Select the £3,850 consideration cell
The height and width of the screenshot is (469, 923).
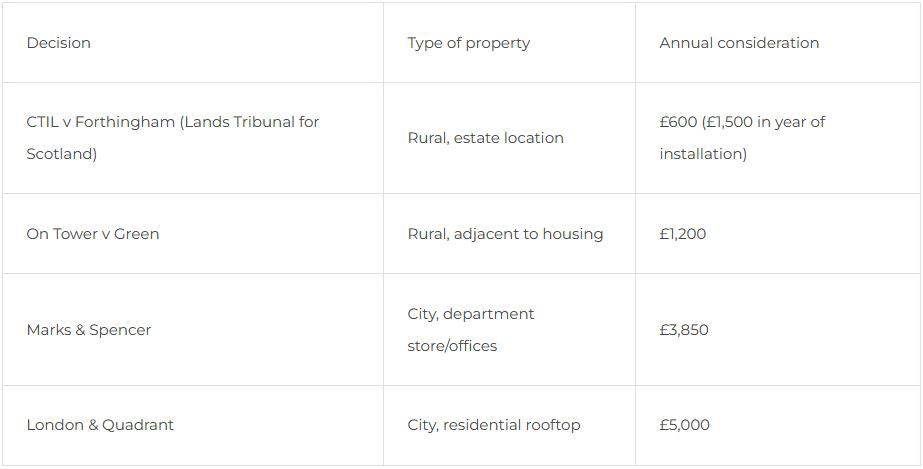(684, 330)
